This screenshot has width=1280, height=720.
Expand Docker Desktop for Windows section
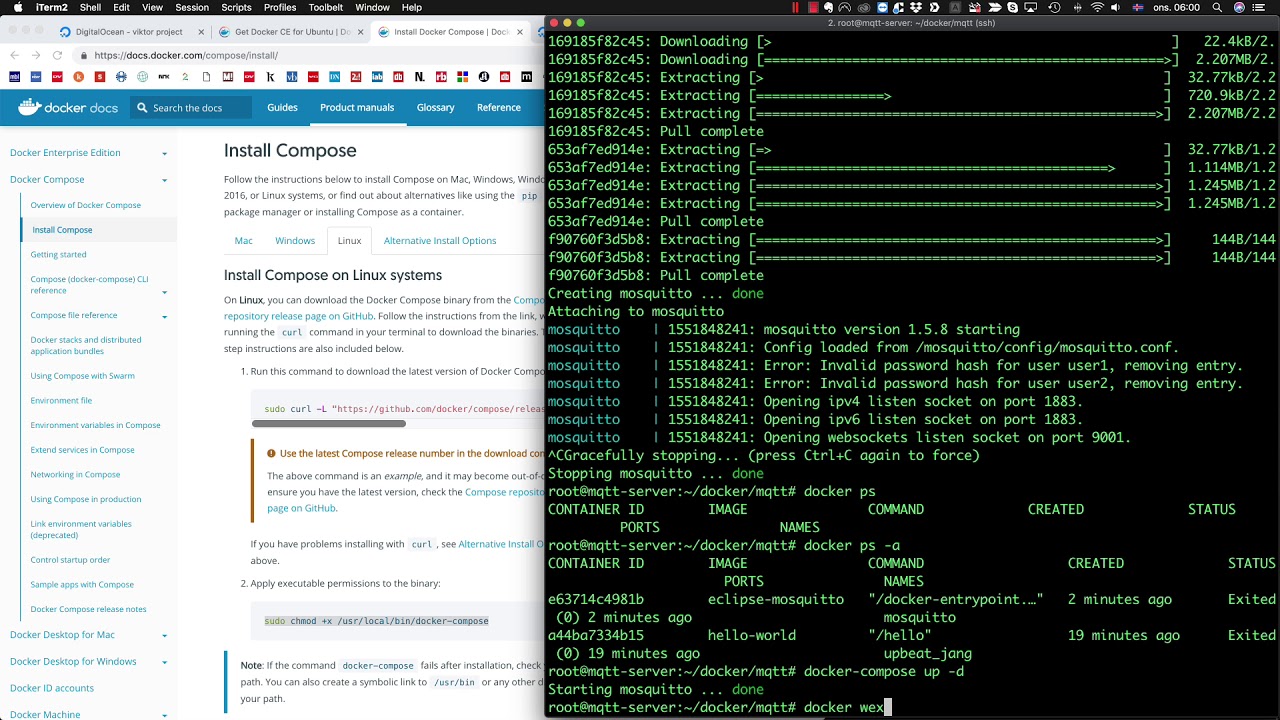point(164,662)
